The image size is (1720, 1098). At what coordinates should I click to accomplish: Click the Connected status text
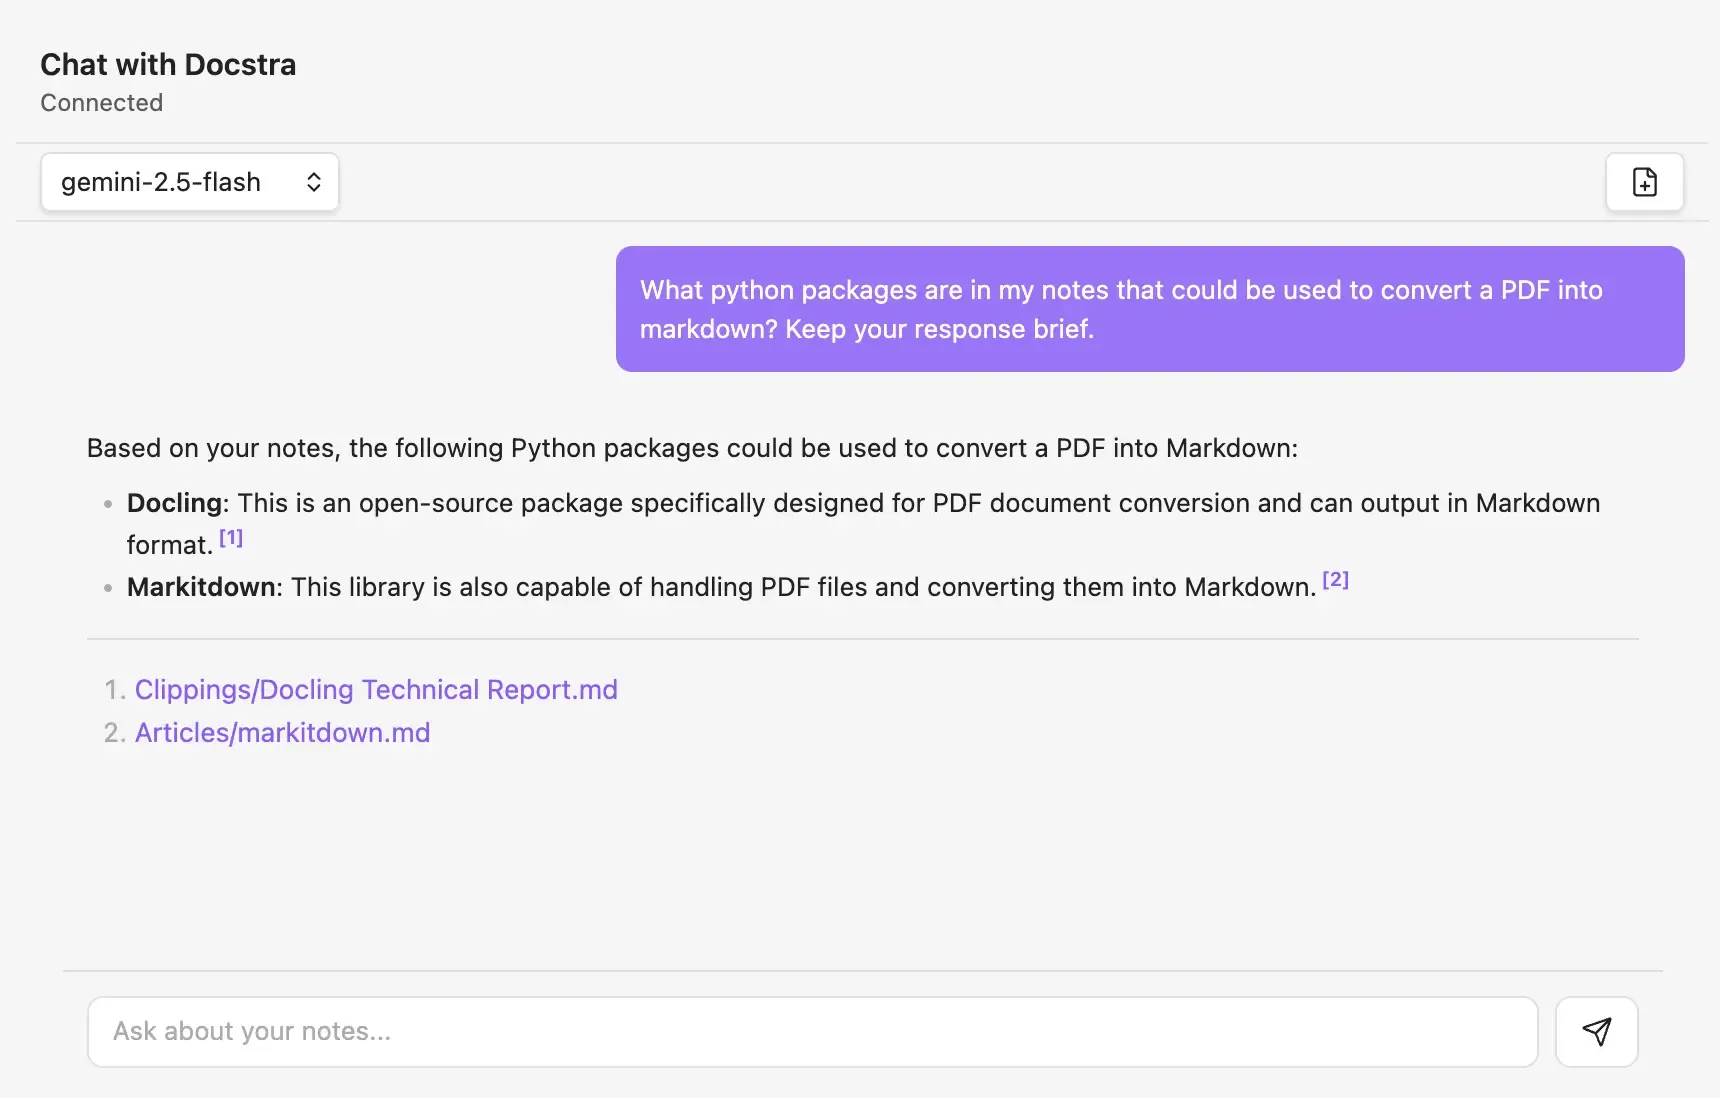[101, 102]
